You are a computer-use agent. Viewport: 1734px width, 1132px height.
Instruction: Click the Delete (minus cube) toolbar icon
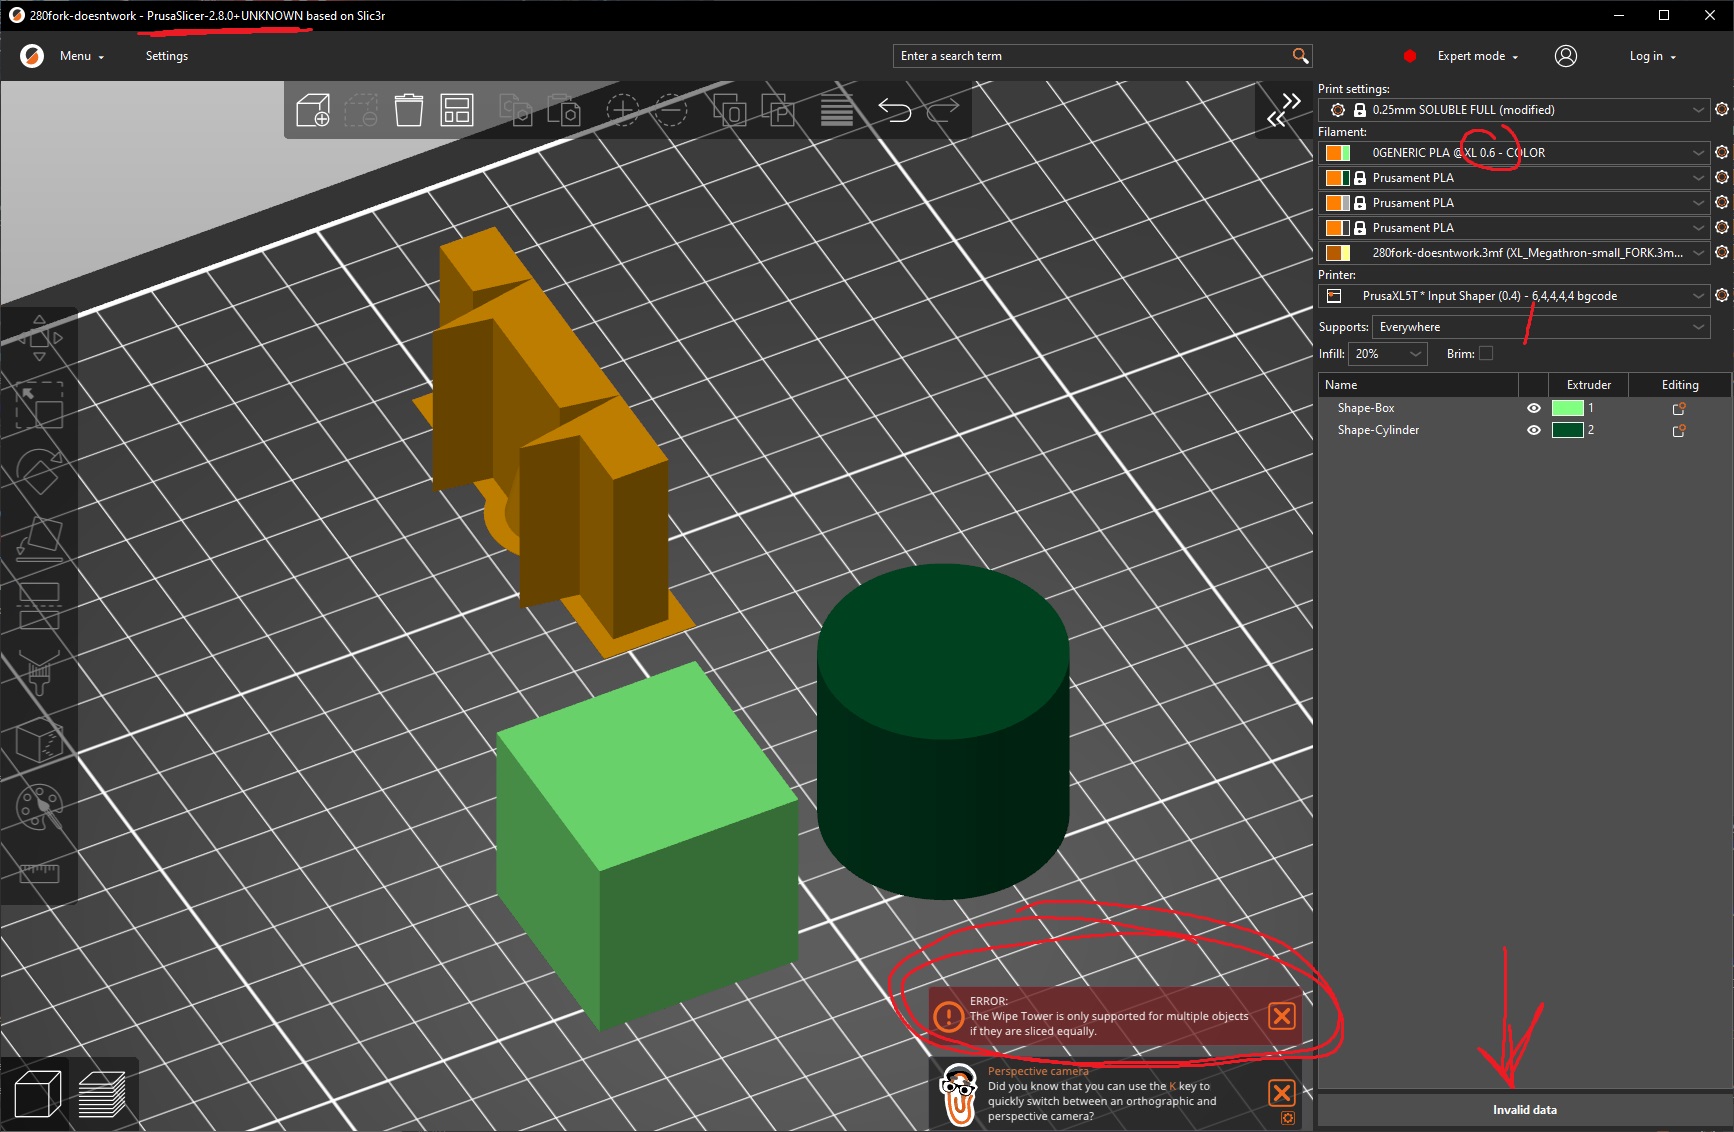click(x=361, y=110)
